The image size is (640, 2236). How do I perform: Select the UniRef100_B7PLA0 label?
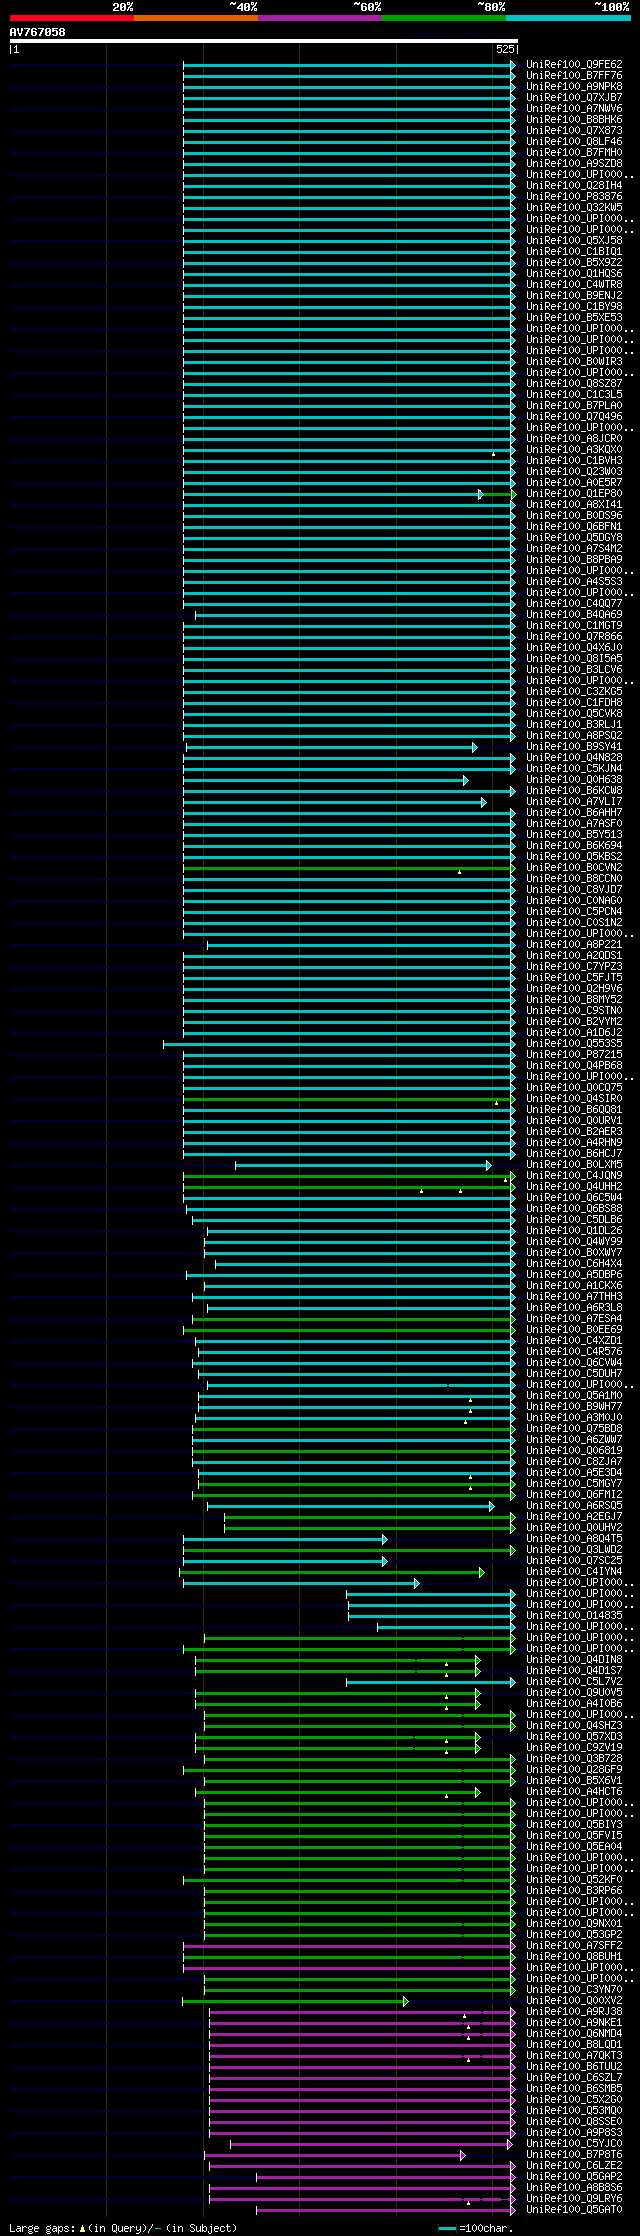(574, 406)
